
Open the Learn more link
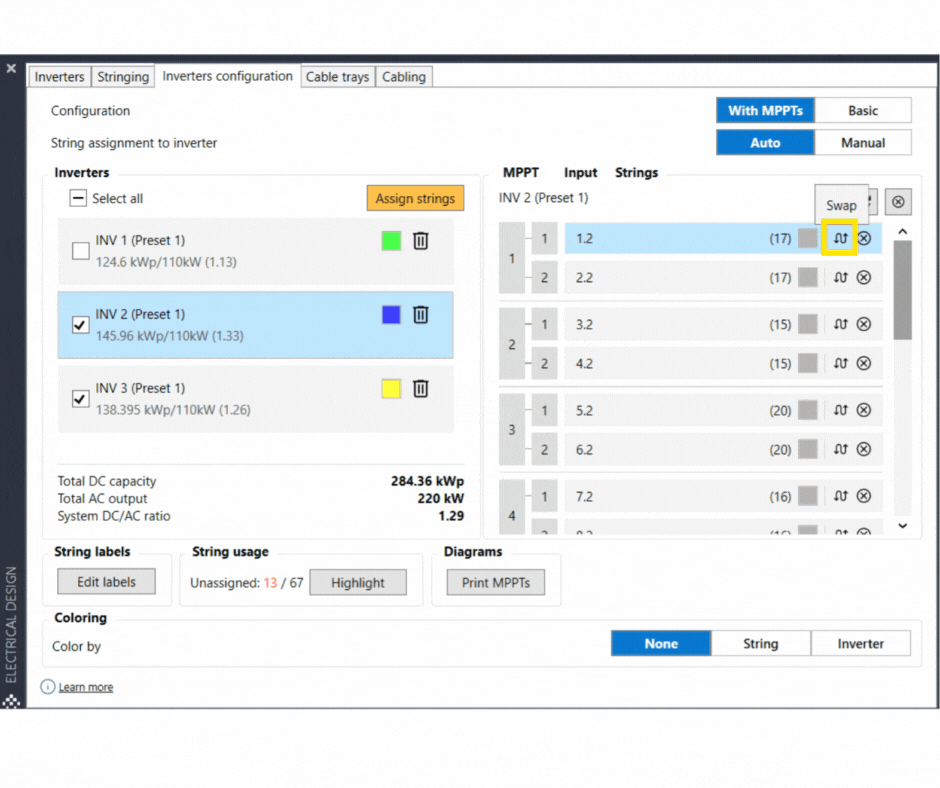(x=86, y=688)
